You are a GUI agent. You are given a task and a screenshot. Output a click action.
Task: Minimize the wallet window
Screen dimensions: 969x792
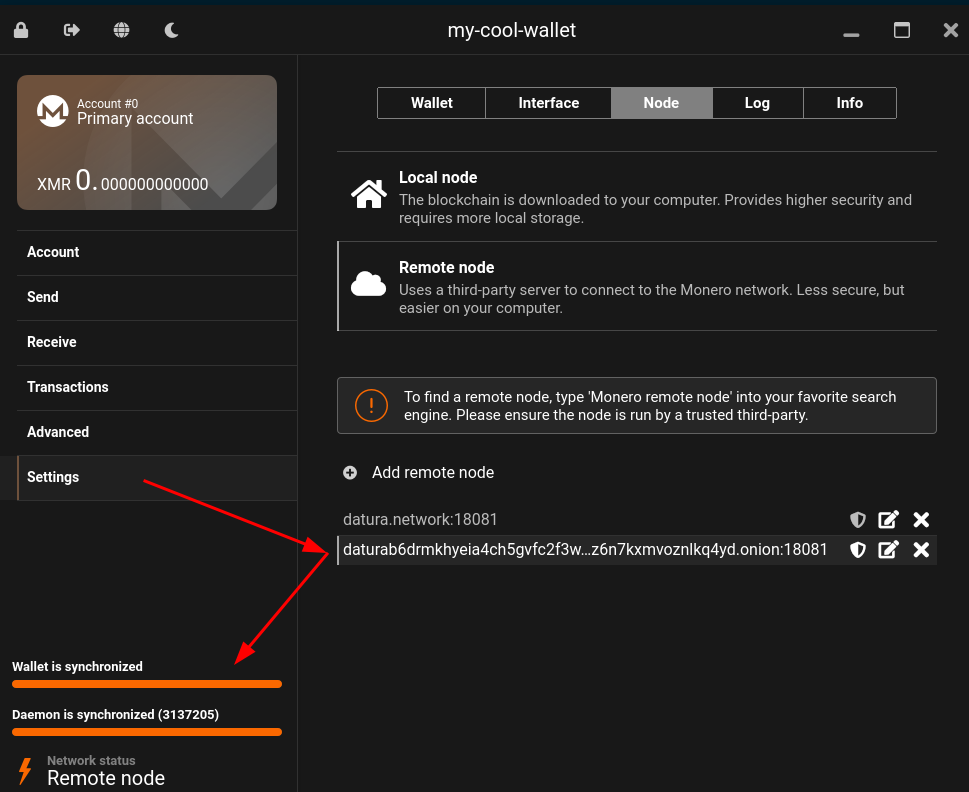[852, 33]
